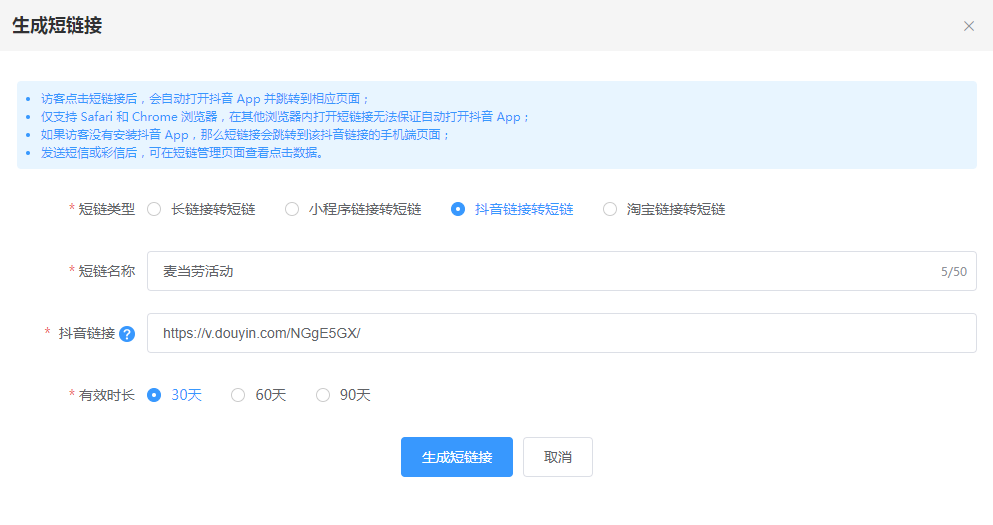The height and width of the screenshot is (525, 993).
Task: Select the 长链接转短链 radio option
Action: click(154, 209)
